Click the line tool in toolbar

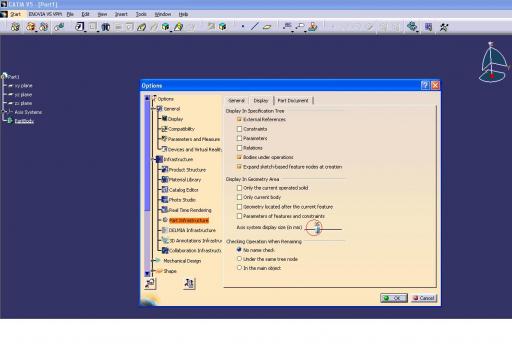(254, 26)
